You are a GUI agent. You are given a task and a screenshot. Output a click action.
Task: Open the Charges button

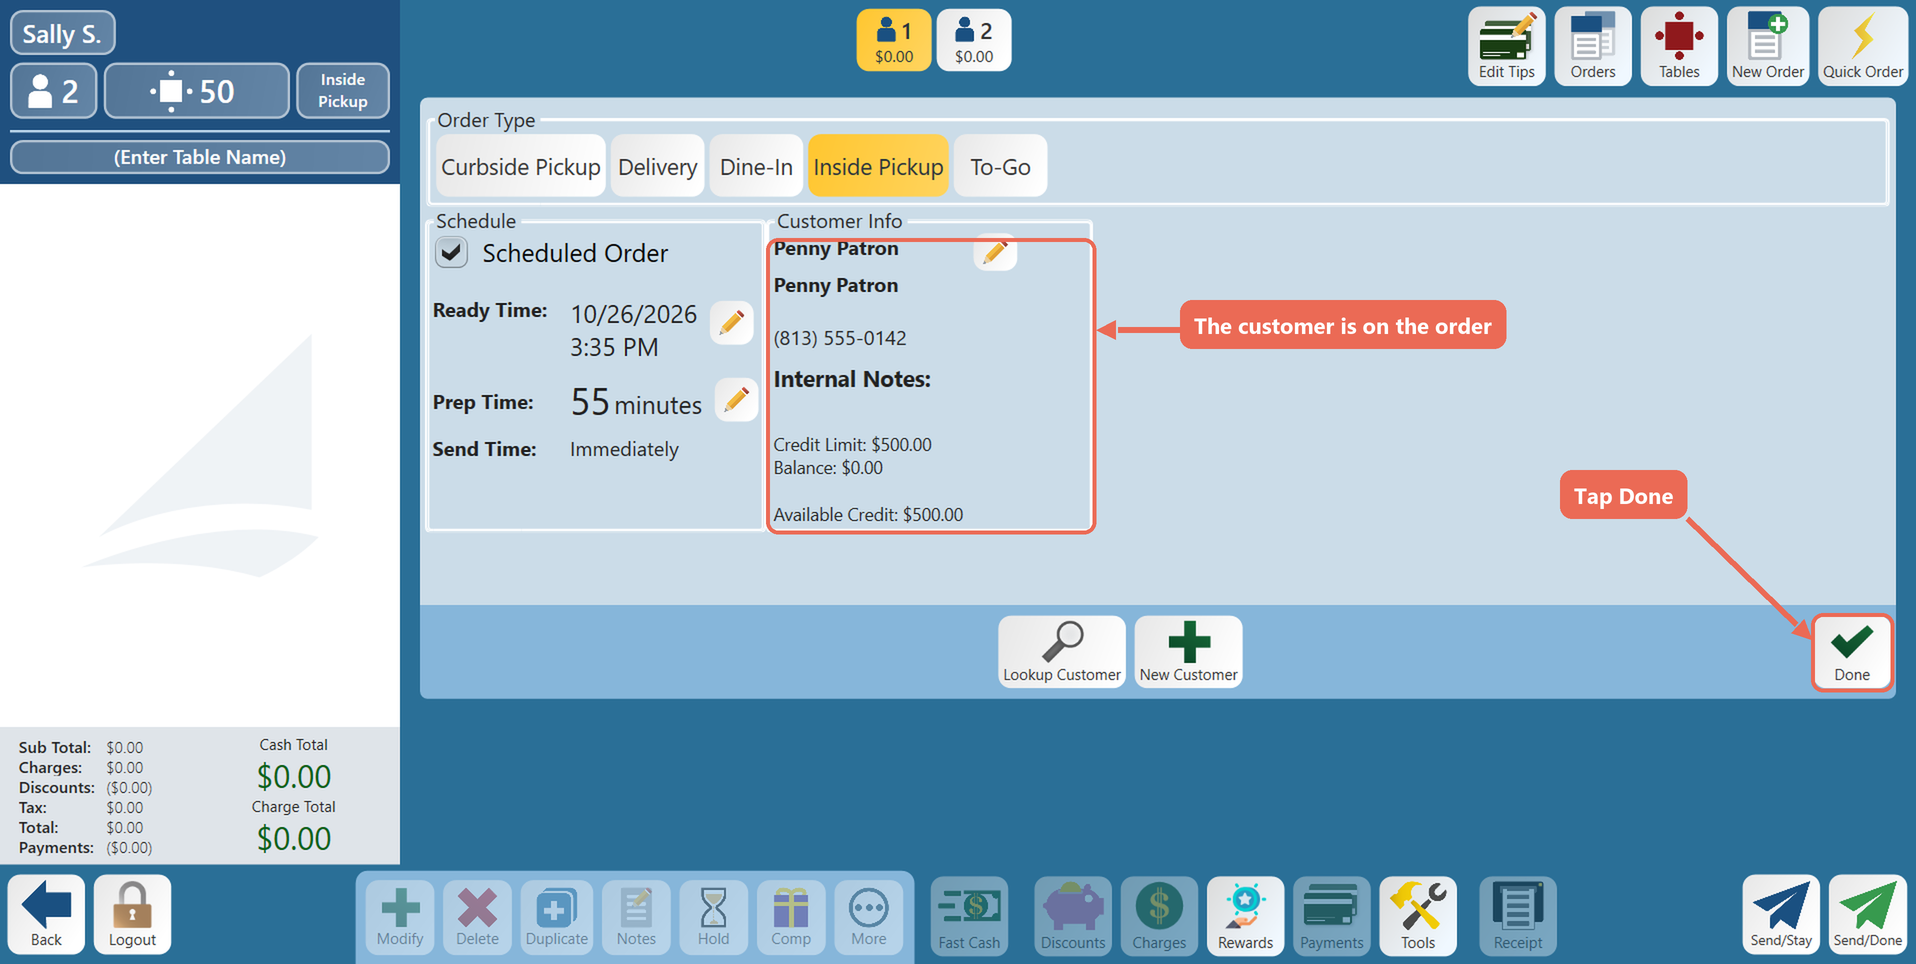1159,916
